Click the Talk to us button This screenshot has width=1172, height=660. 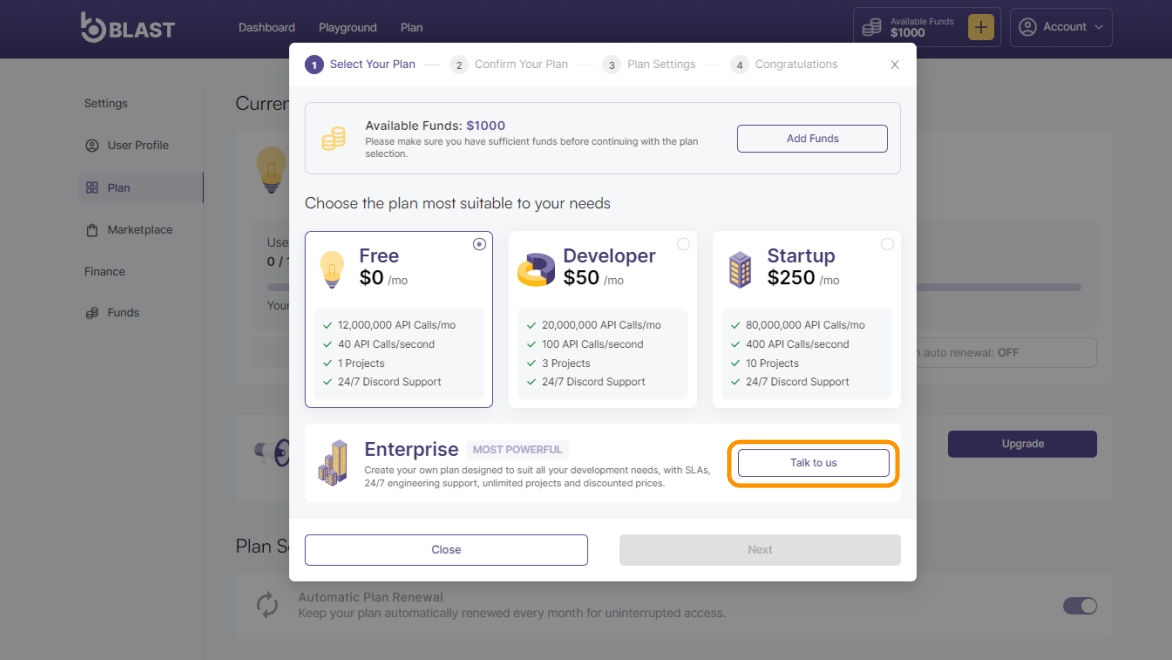(x=813, y=463)
